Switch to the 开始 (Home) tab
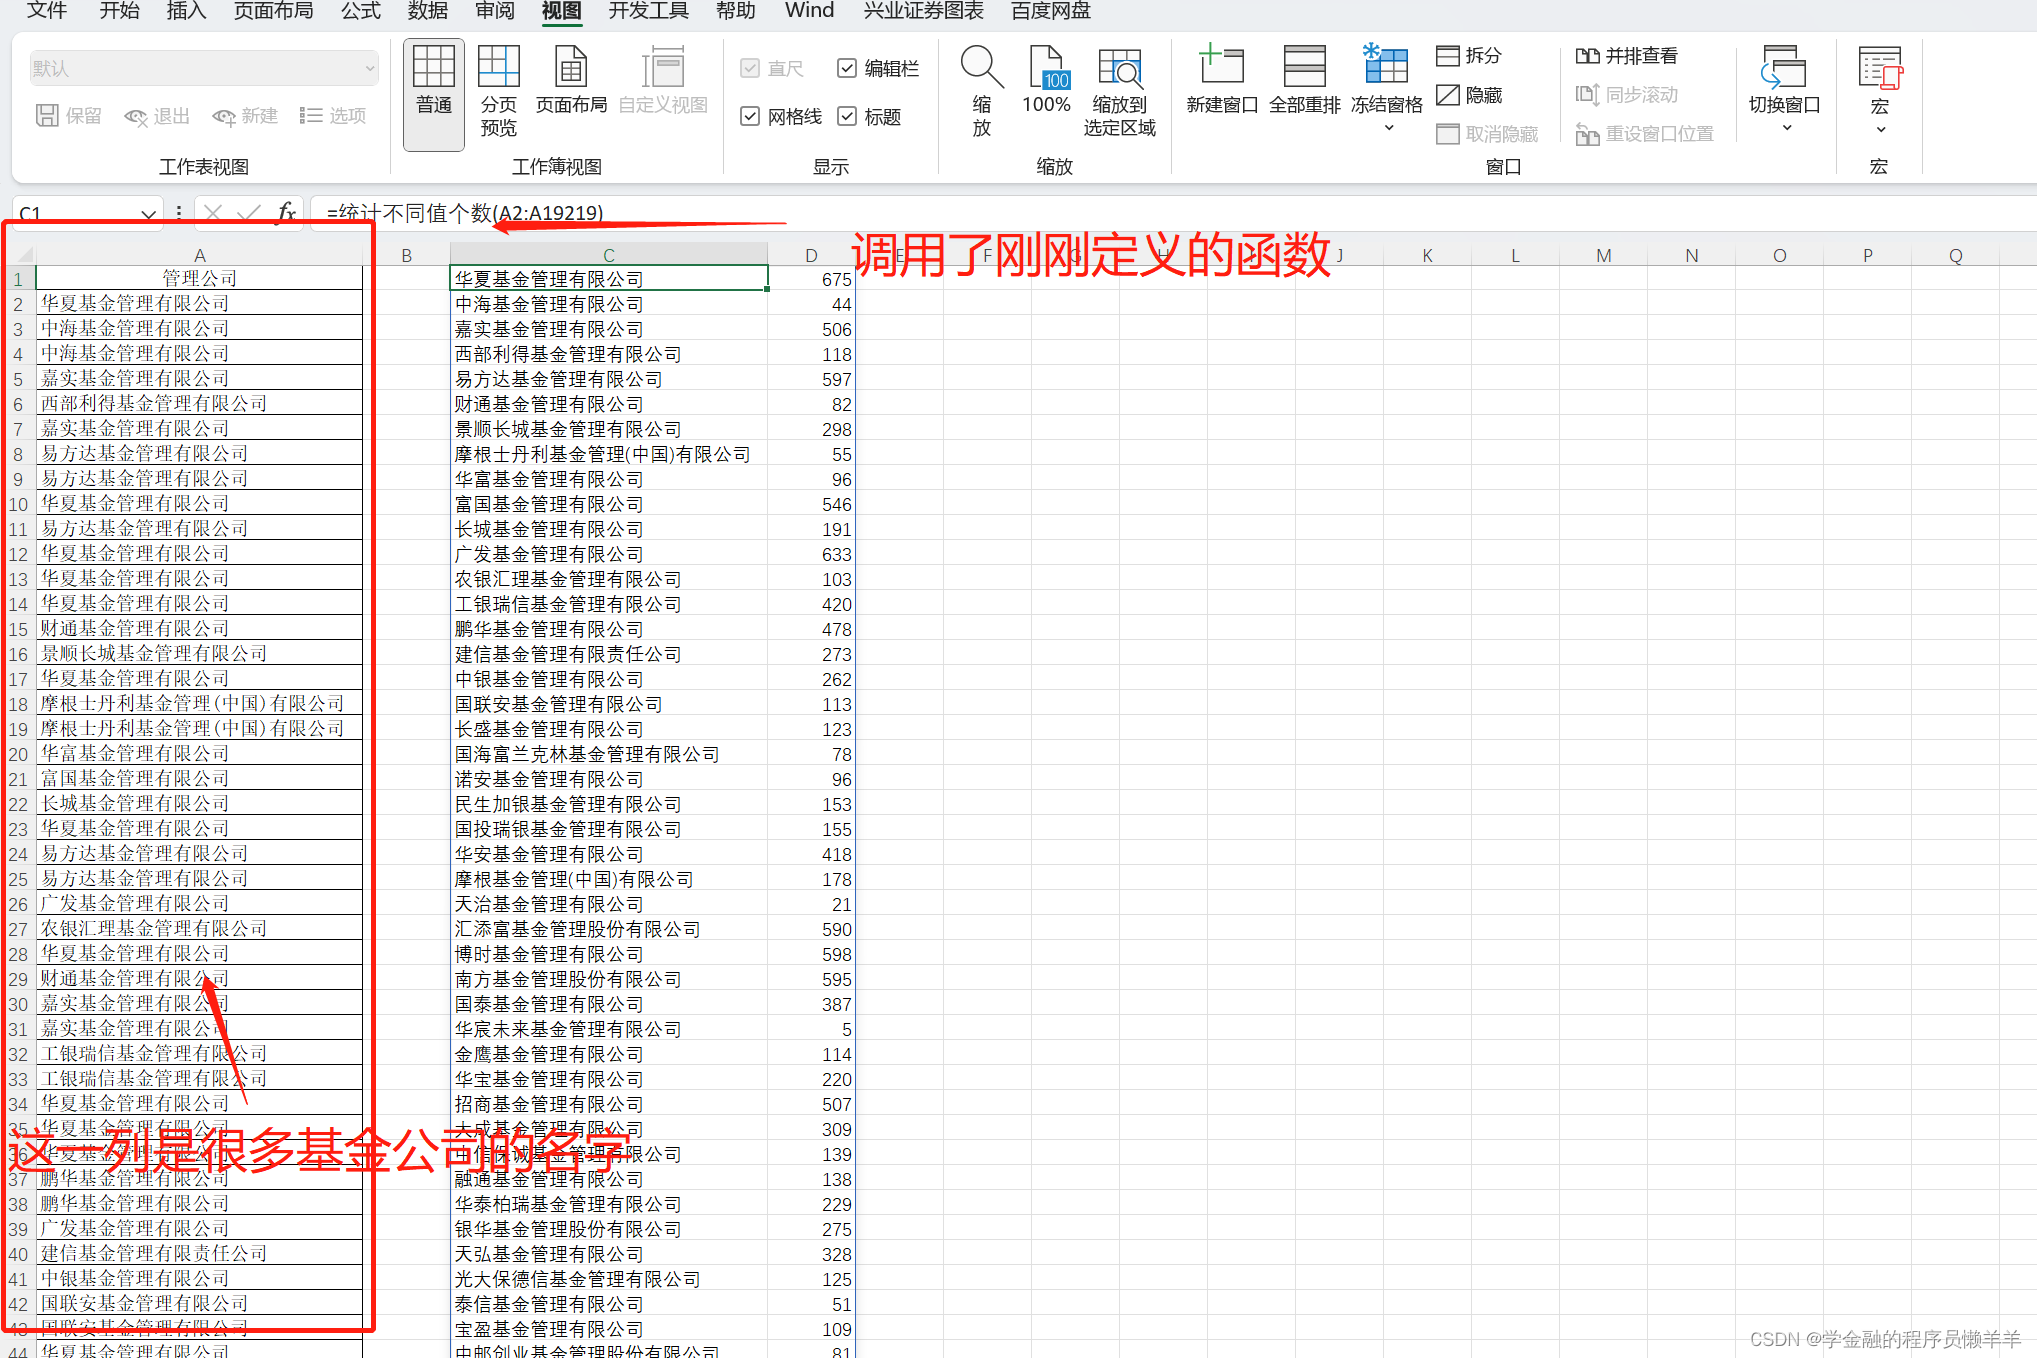Screen dimensions: 2037x1358 [119, 10]
